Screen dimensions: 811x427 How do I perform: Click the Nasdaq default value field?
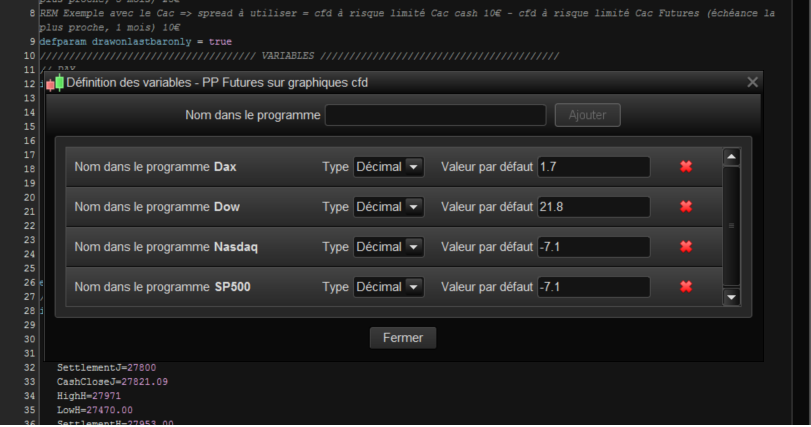pyautogui.click(x=593, y=247)
